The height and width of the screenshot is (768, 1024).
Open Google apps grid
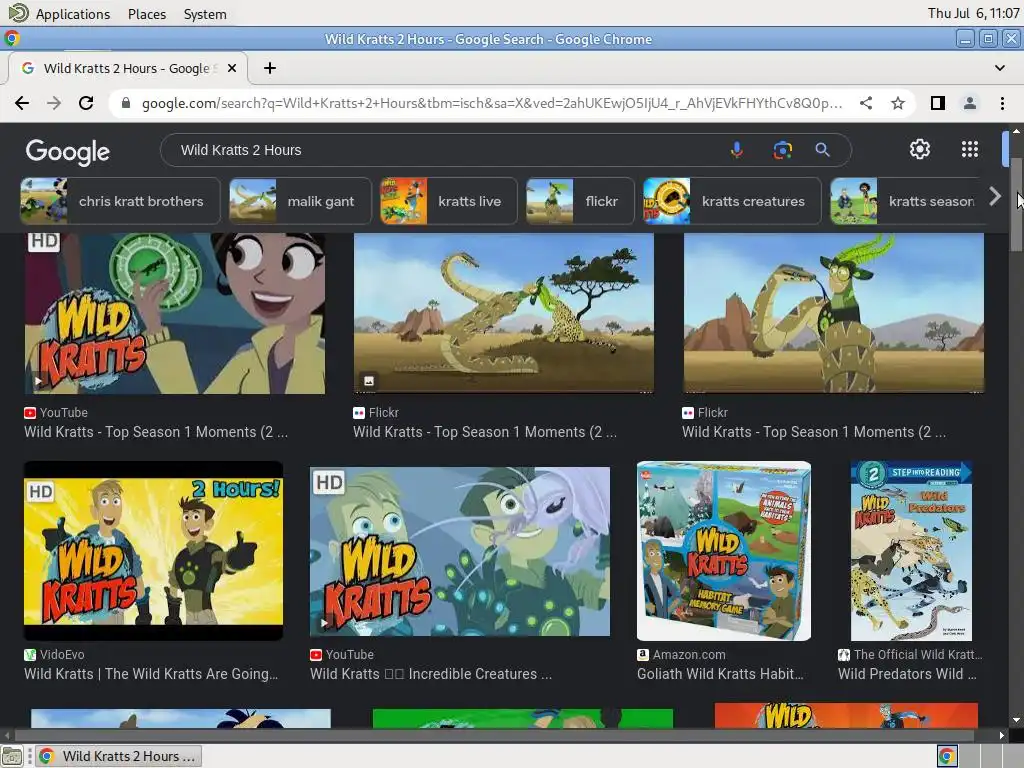[x=970, y=150]
